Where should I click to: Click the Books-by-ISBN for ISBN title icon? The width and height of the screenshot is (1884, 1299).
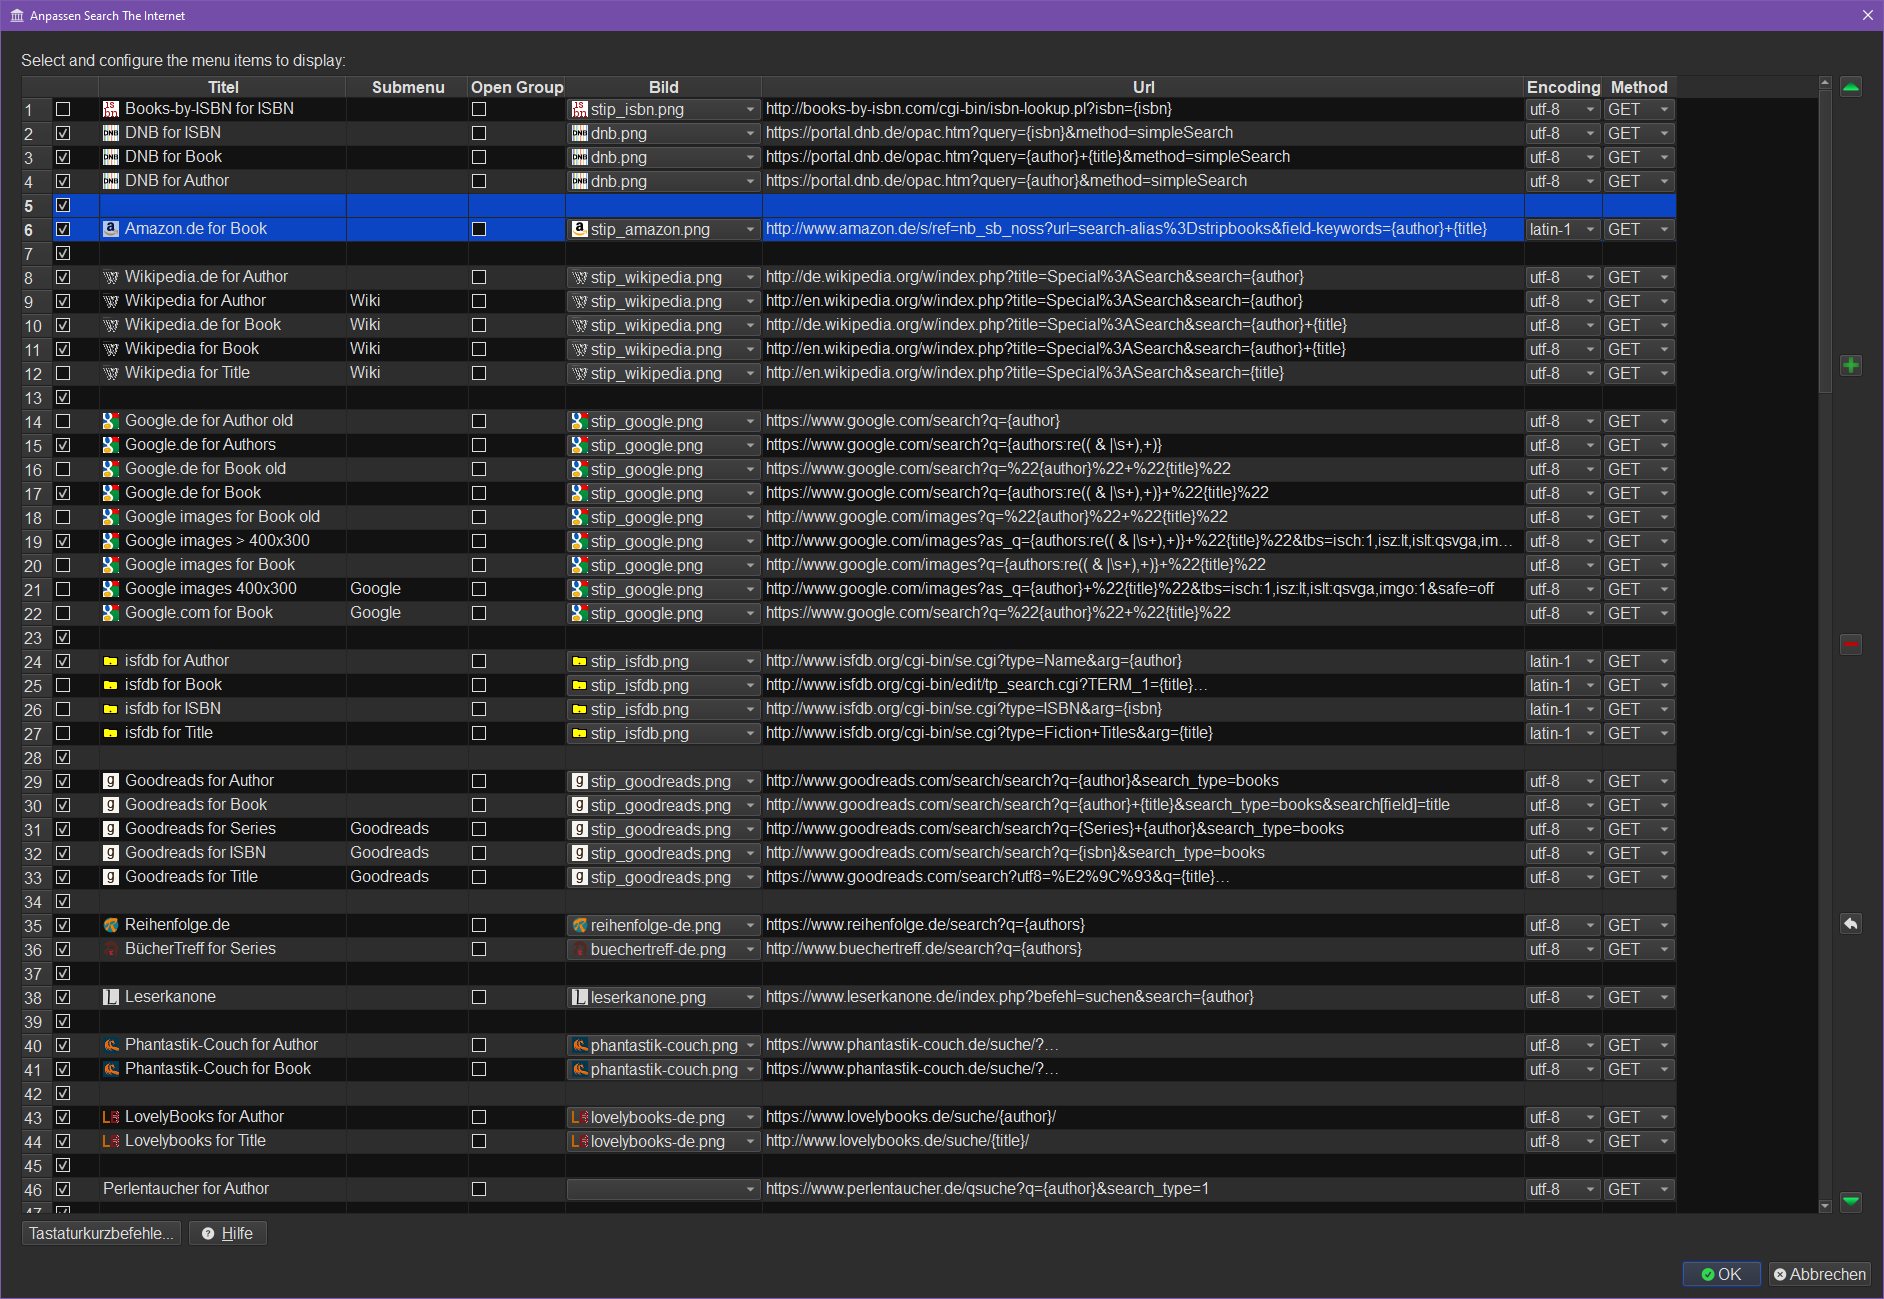pos(111,109)
